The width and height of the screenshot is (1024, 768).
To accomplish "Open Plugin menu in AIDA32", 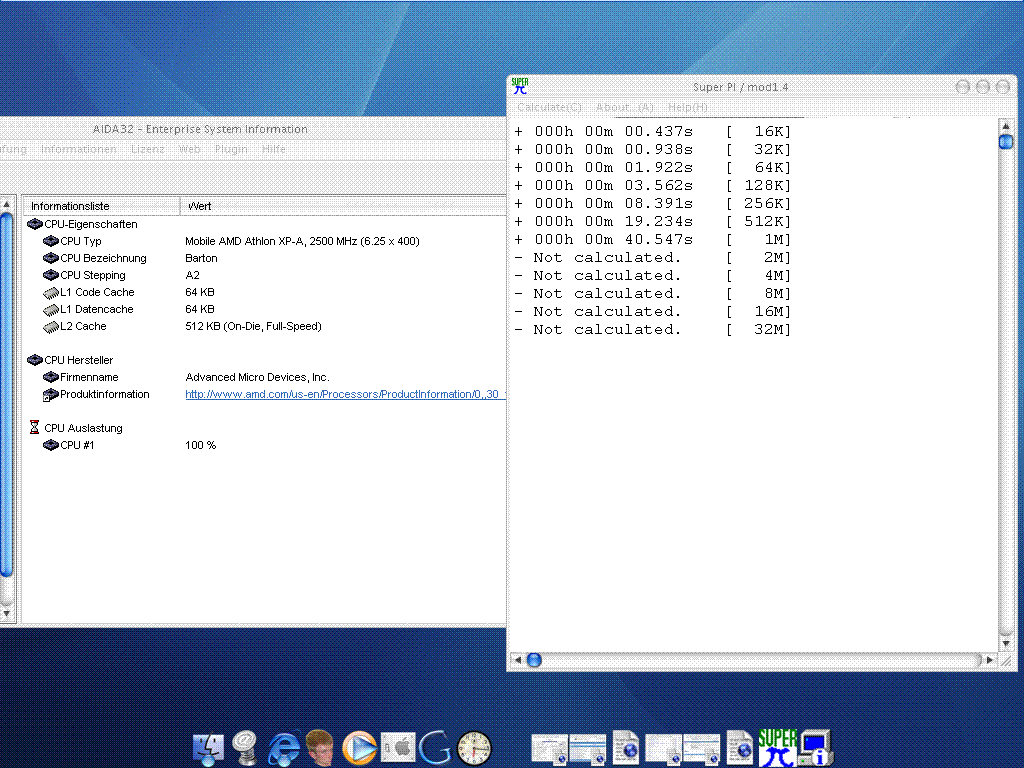I will tap(231, 149).
